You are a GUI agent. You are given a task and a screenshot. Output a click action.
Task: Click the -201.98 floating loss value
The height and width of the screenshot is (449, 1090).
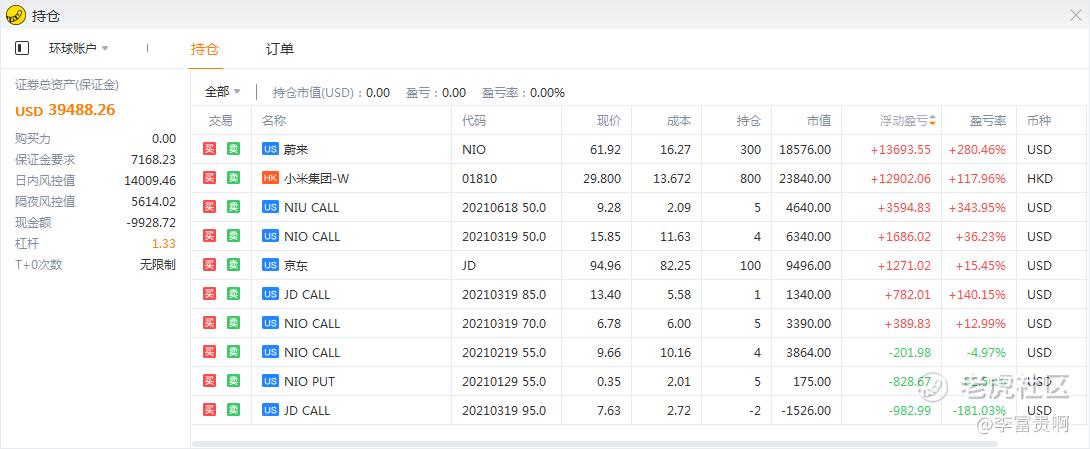[x=909, y=352]
